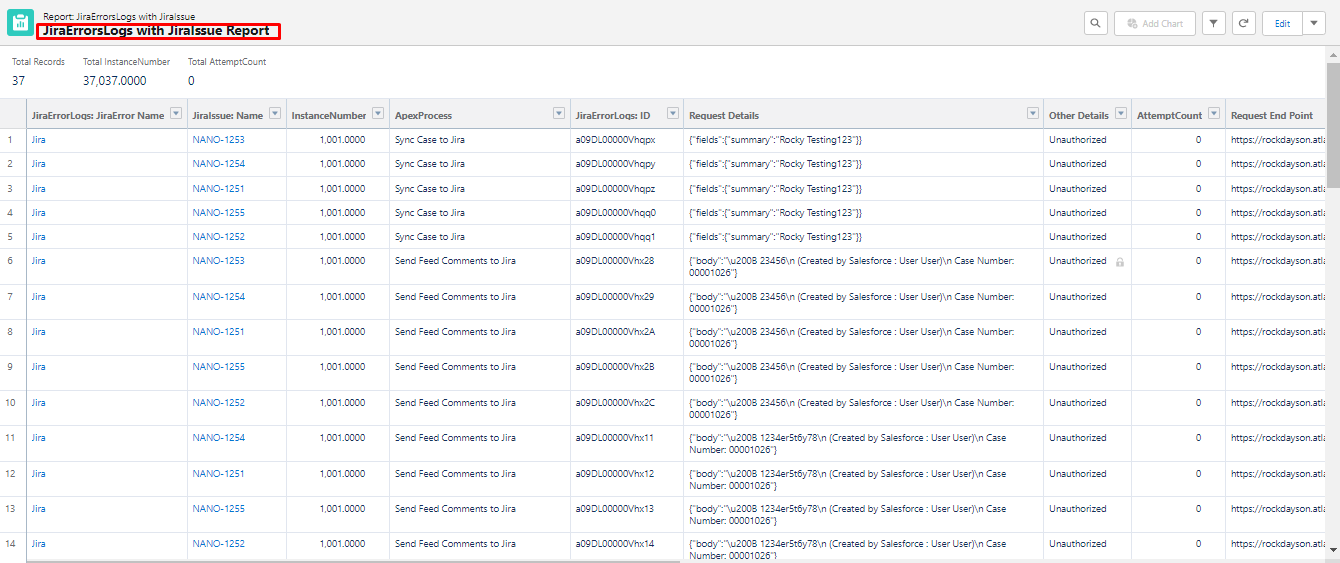Open InstanceNumber column menu arrow
This screenshot has width=1340, height=563.
coord(378,114)
